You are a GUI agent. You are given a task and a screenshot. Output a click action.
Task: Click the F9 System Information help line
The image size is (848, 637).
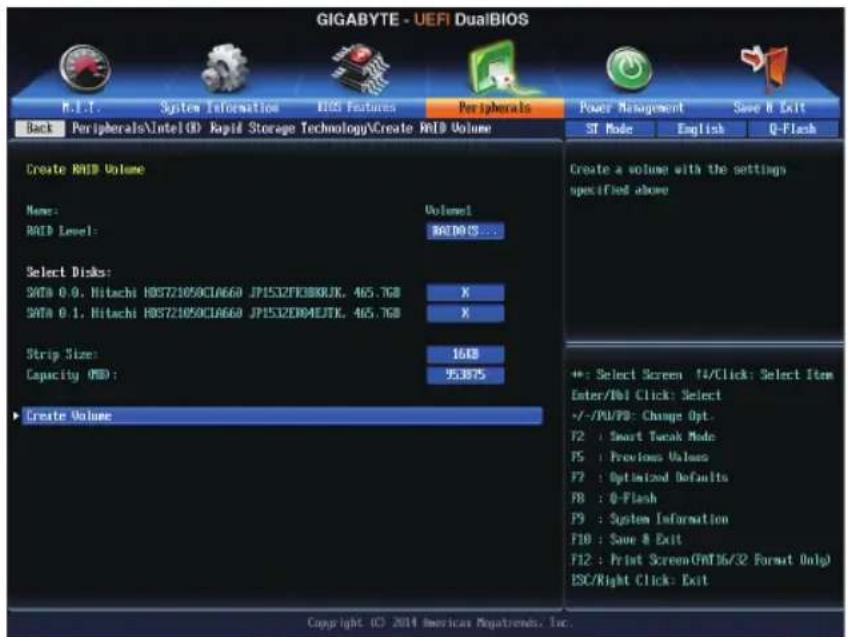pos(650,519)
